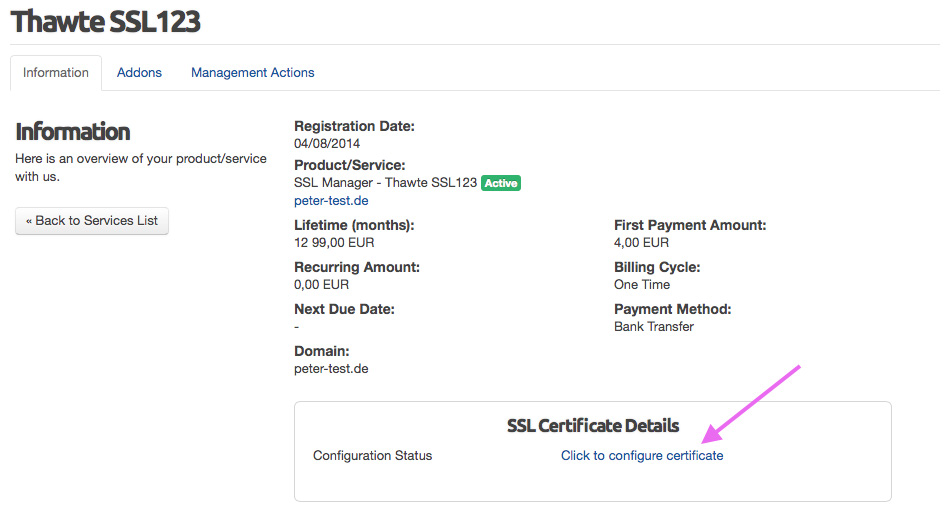The height and width of the screenshot is (517, 949).
Task: Select the Domain label
Action: [321, 351]
